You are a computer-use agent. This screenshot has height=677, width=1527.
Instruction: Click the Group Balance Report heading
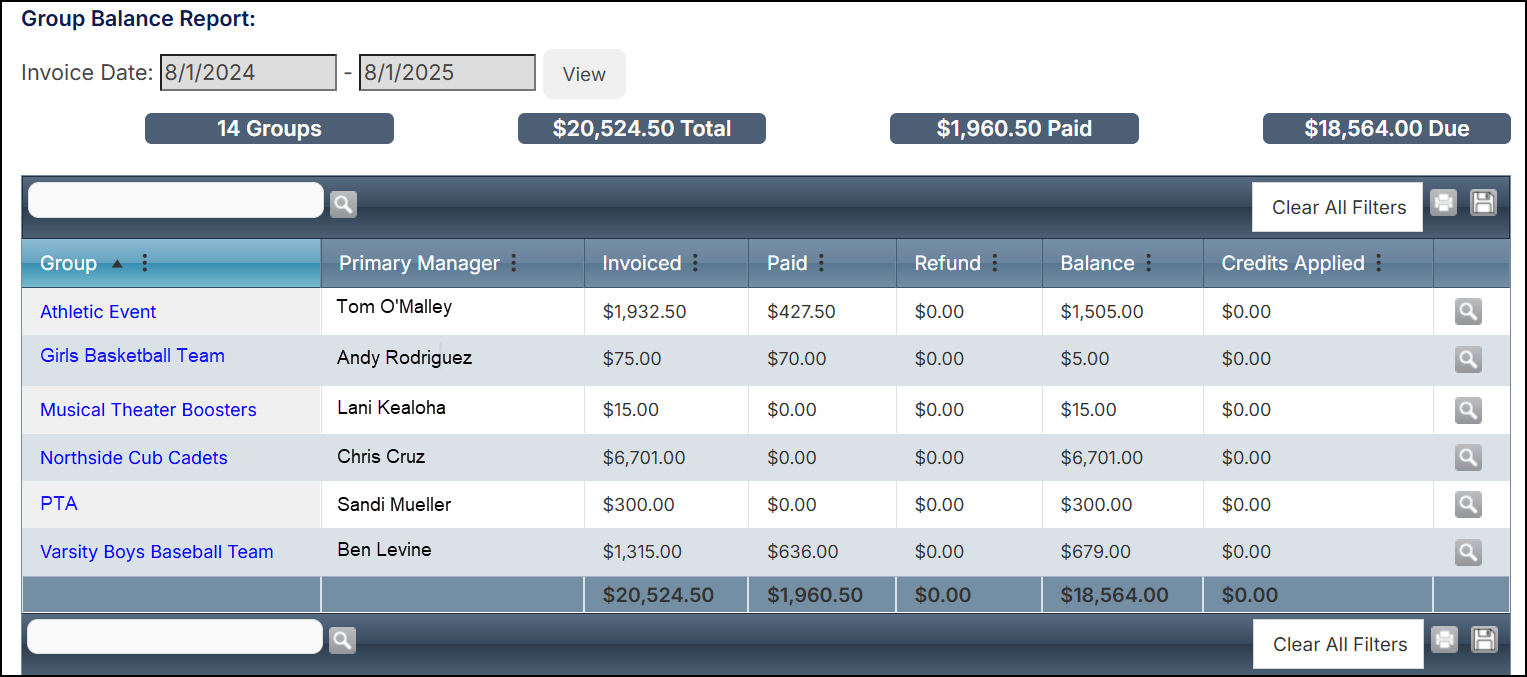pos(138,19)
